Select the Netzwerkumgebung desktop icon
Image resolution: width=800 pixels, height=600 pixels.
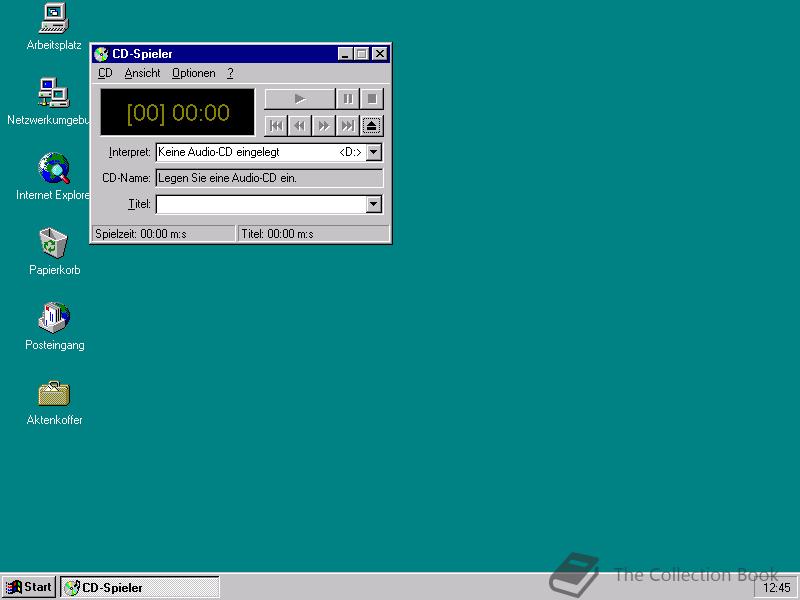tap(49, 102)
